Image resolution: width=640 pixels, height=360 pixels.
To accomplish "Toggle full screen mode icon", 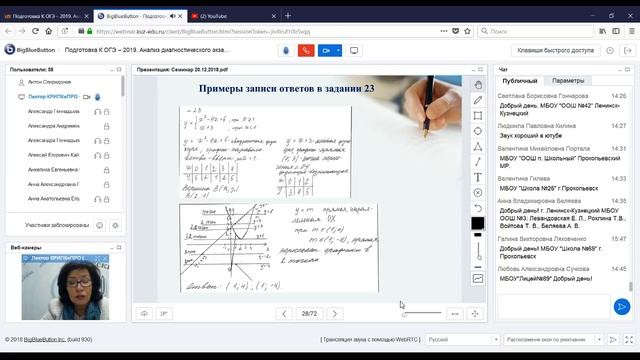I will [629, 340].
